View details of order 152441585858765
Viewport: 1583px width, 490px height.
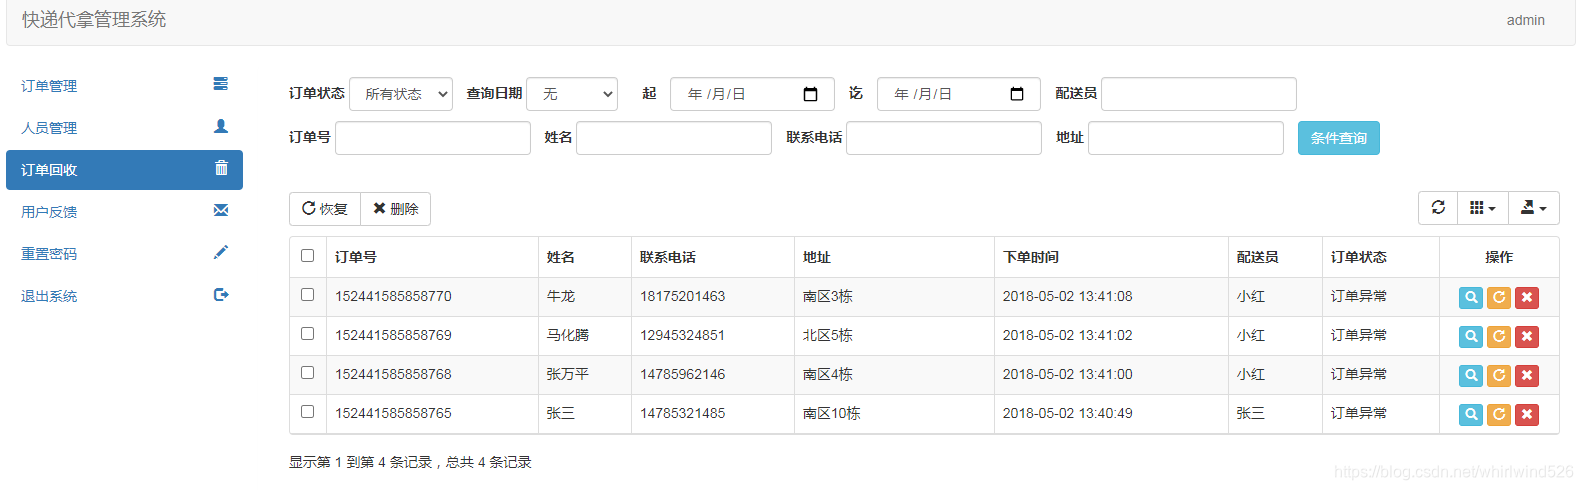coord(1471,415)
